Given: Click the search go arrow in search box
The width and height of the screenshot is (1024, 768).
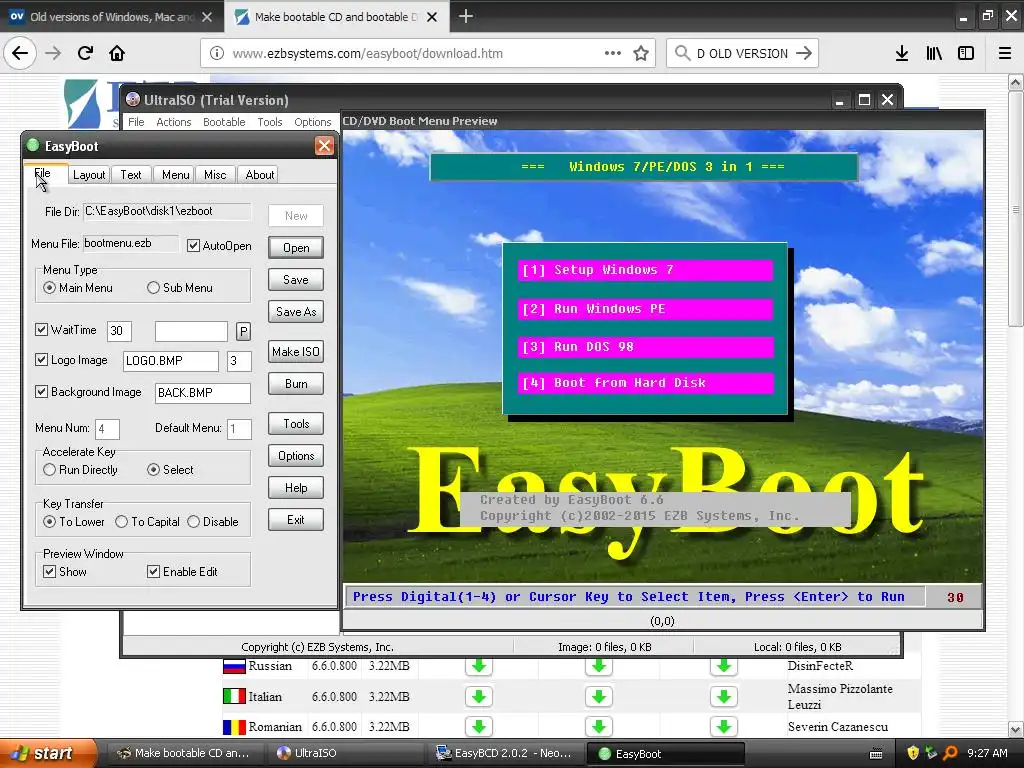Looking at the screenshot, I should pos(804,53).
